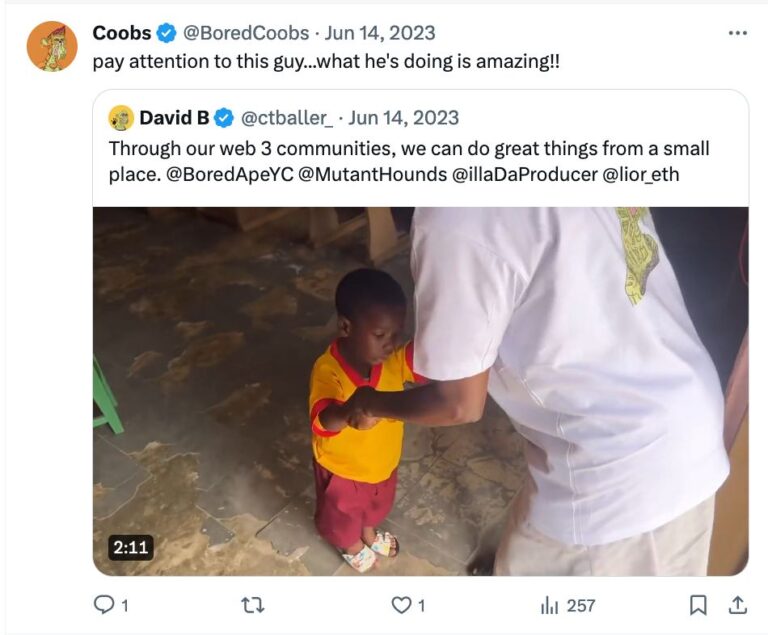Bookmark this tweet
The height and width of the screenshot is (635, 768).
coord(698,605)
